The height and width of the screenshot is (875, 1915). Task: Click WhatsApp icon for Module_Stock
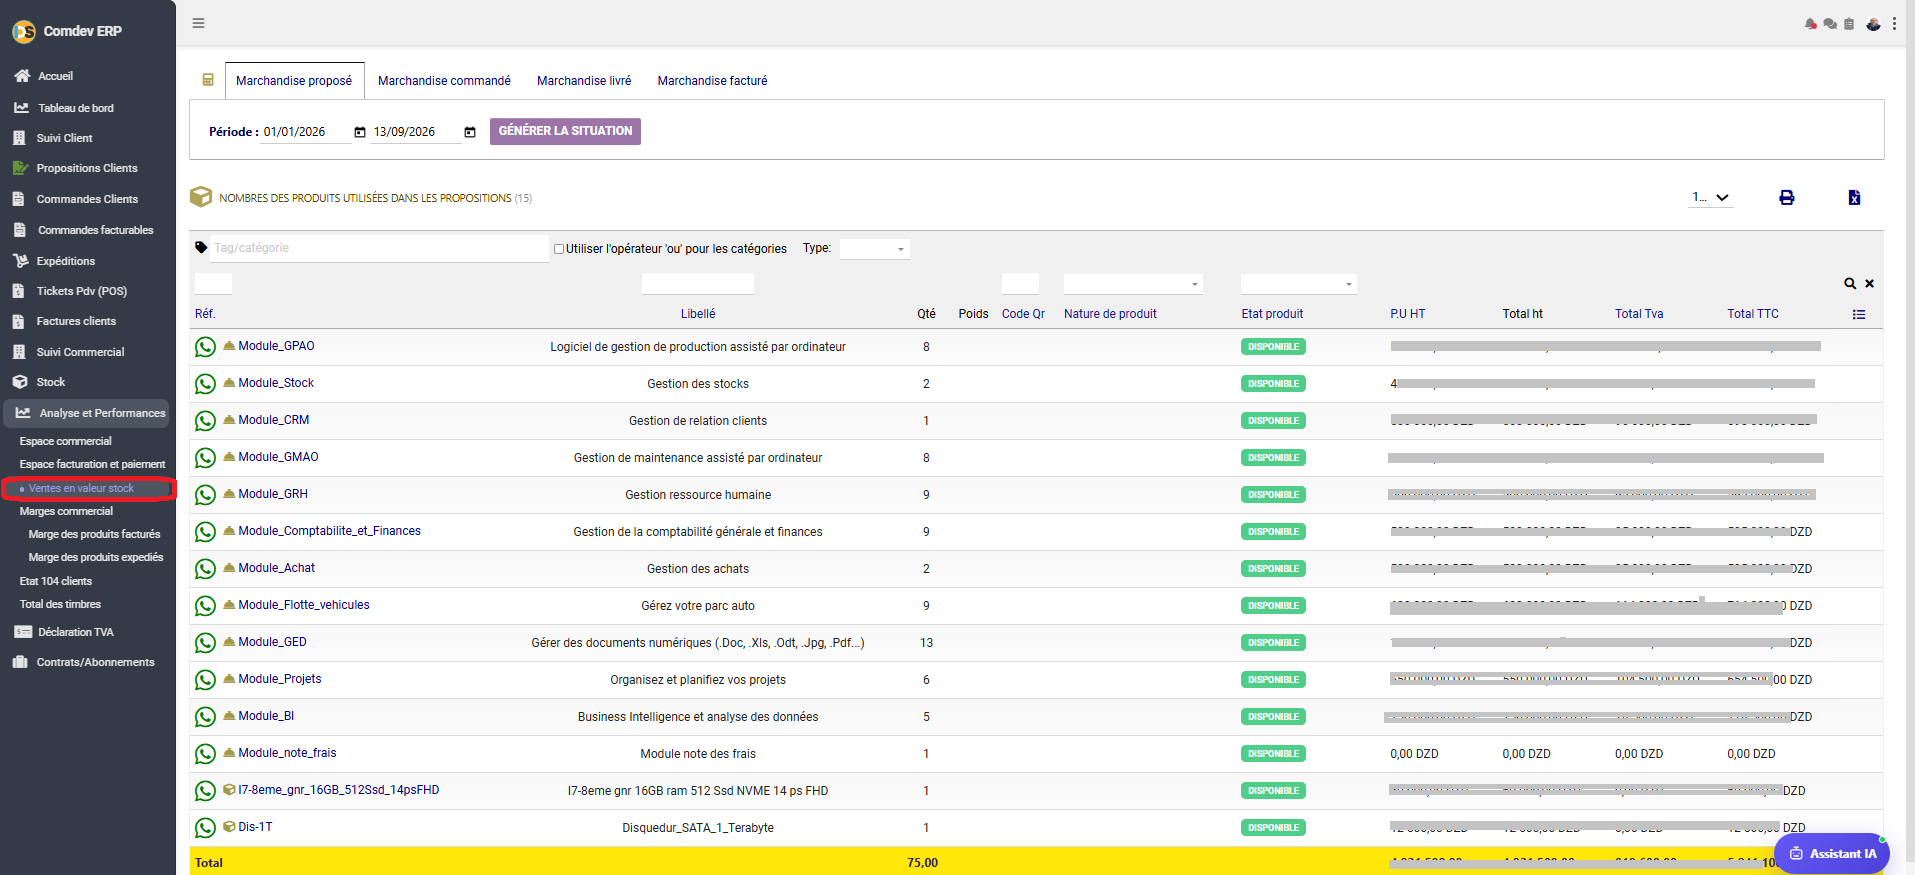coord(205,384)
